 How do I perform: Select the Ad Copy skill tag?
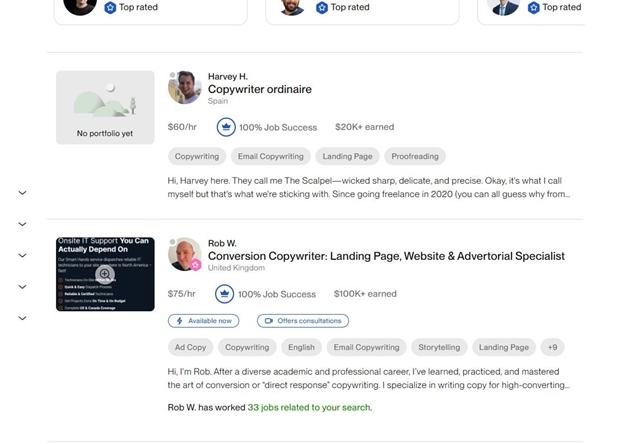[191, 347]
